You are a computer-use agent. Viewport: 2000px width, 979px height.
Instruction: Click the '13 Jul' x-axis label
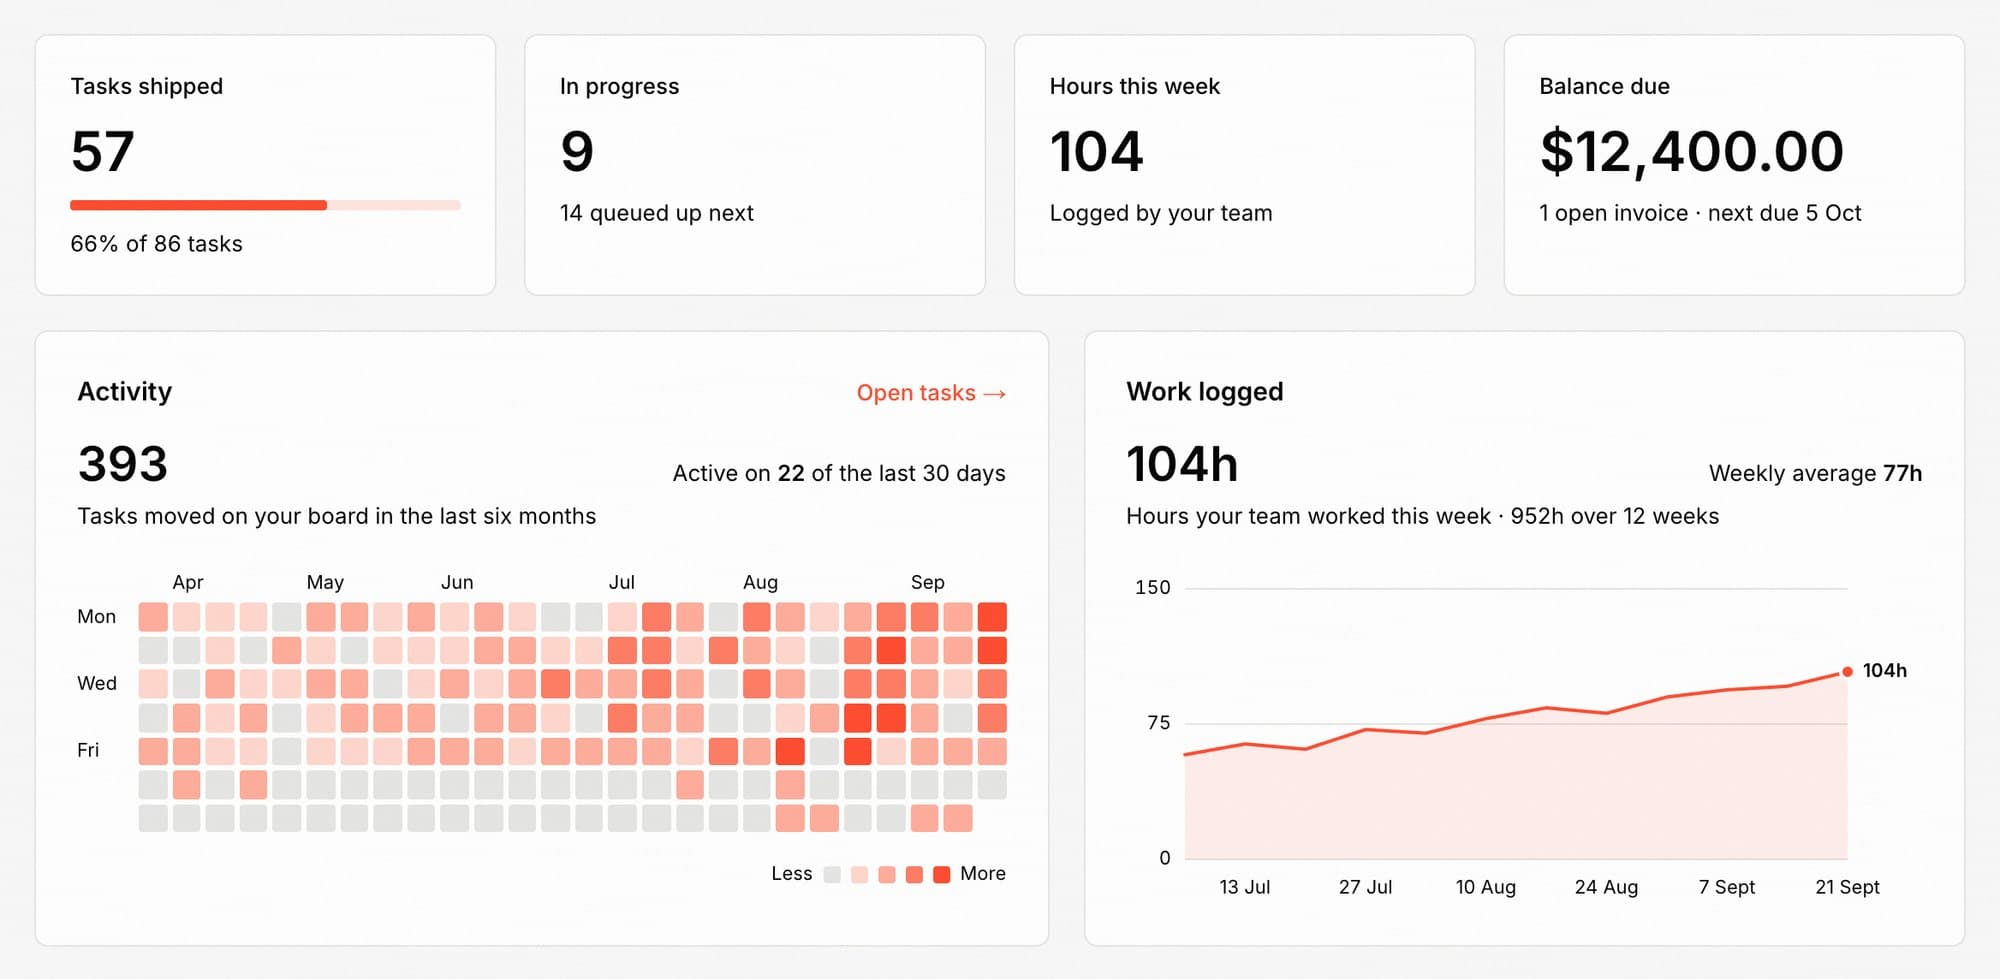coord(1245,888)
